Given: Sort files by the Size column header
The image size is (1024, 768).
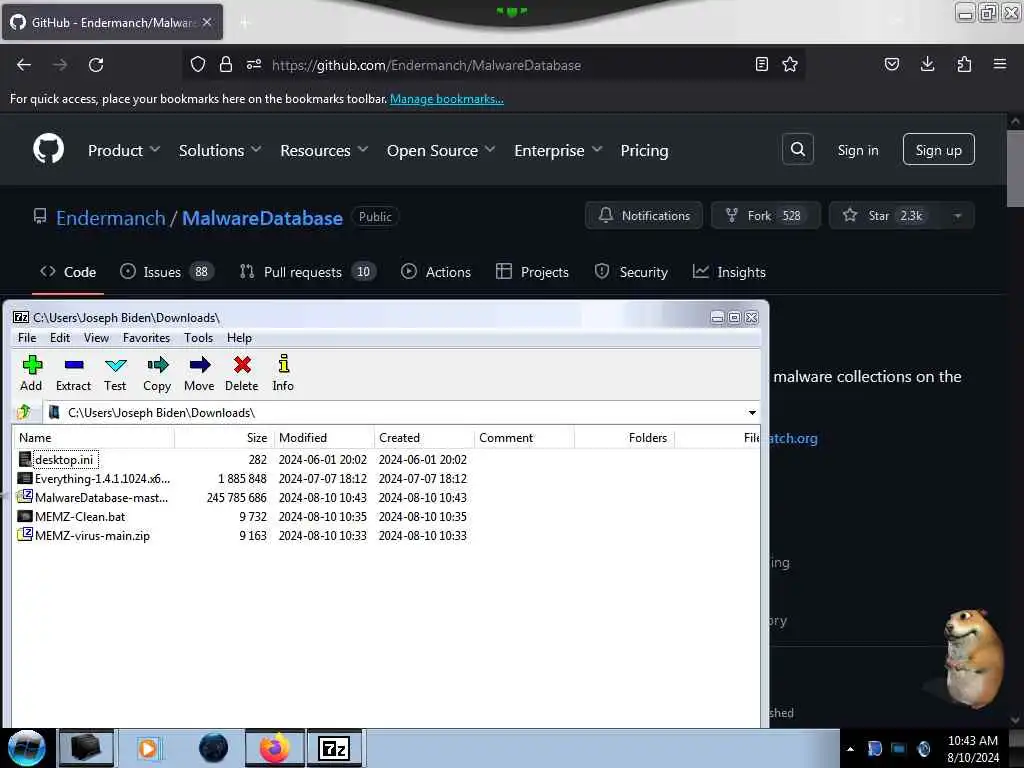Looking at the screenshot, I should [x=224, y=438].
